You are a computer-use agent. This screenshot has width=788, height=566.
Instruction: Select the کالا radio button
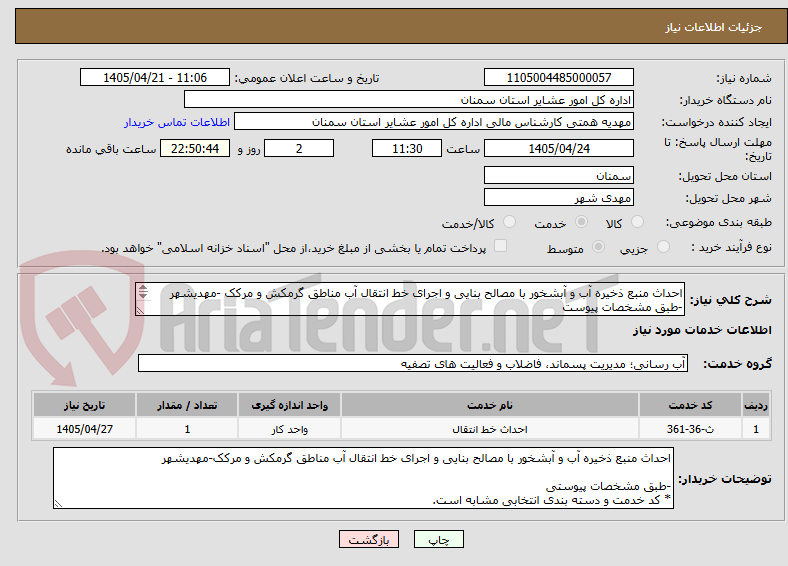pyautogui.click(x=637, y=222)
